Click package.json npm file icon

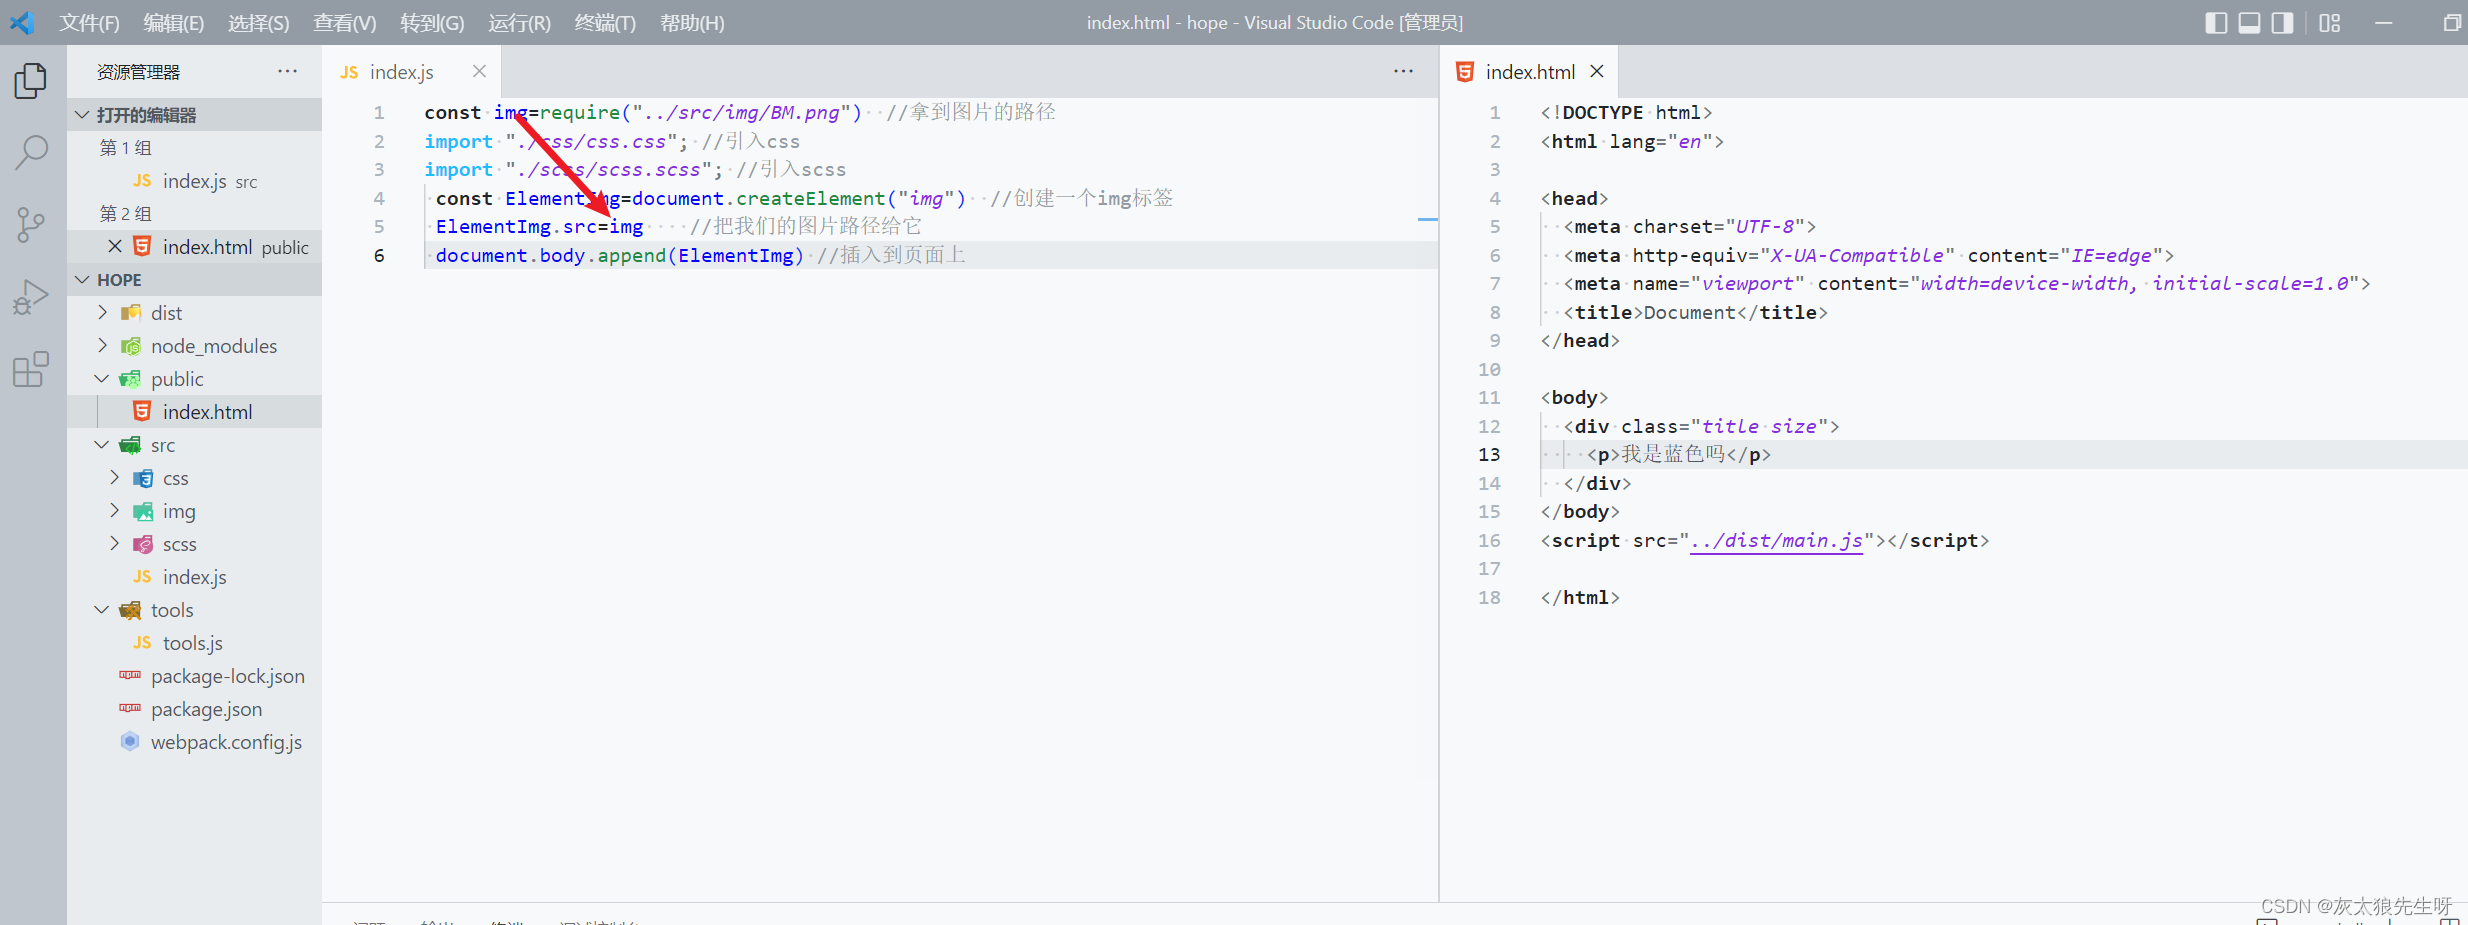pyautogui.click(x=130, y=708)
